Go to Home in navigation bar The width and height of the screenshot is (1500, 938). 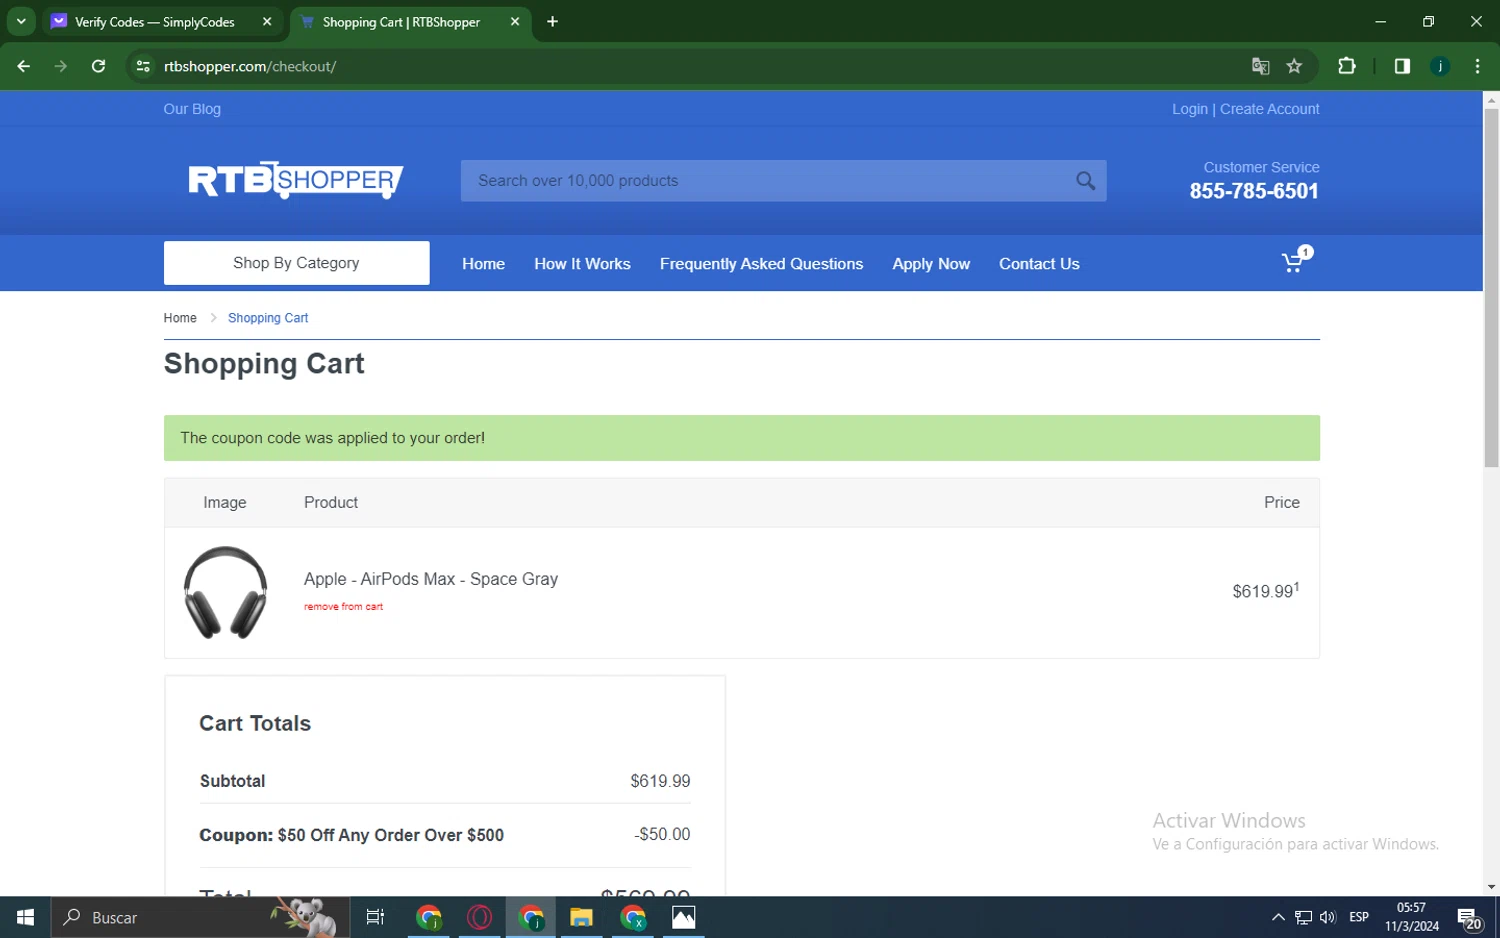(x=483, y=264)
